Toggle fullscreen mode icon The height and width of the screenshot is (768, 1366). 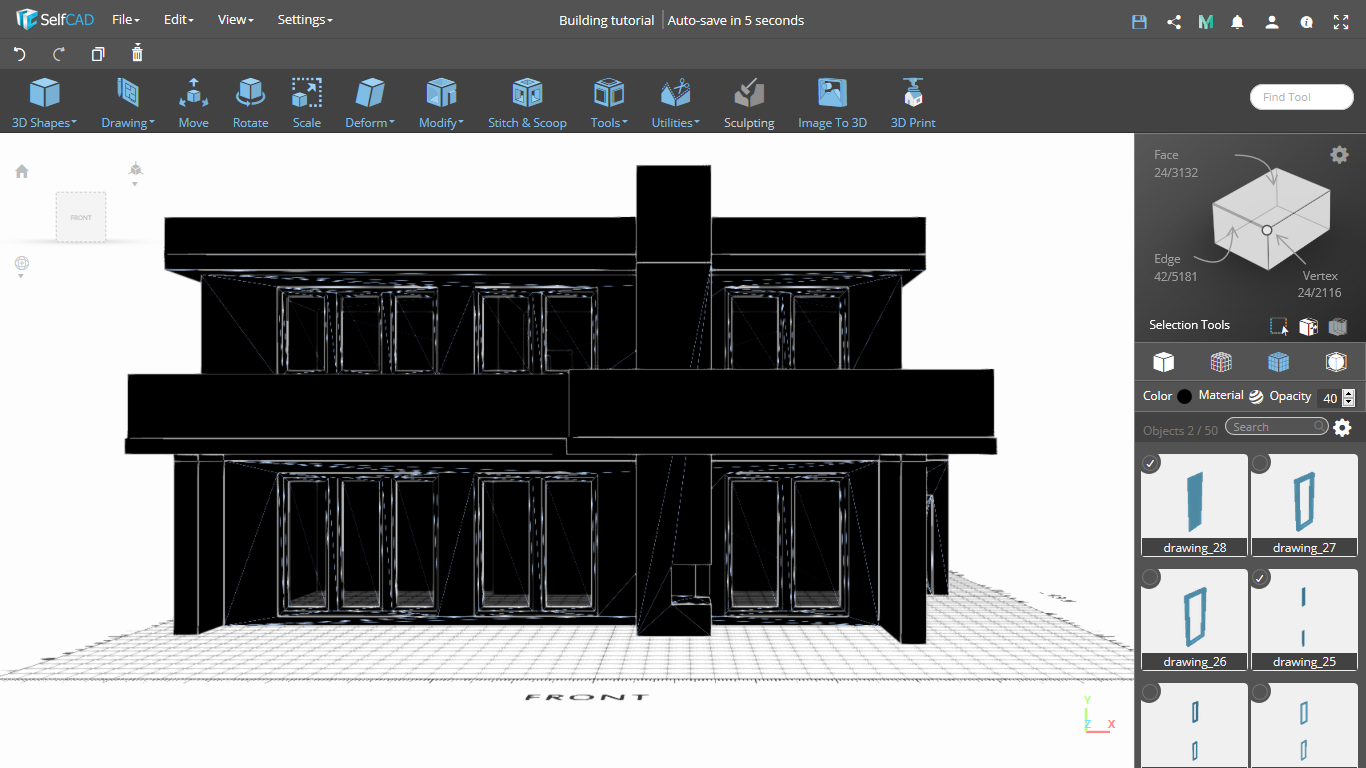1342,21
